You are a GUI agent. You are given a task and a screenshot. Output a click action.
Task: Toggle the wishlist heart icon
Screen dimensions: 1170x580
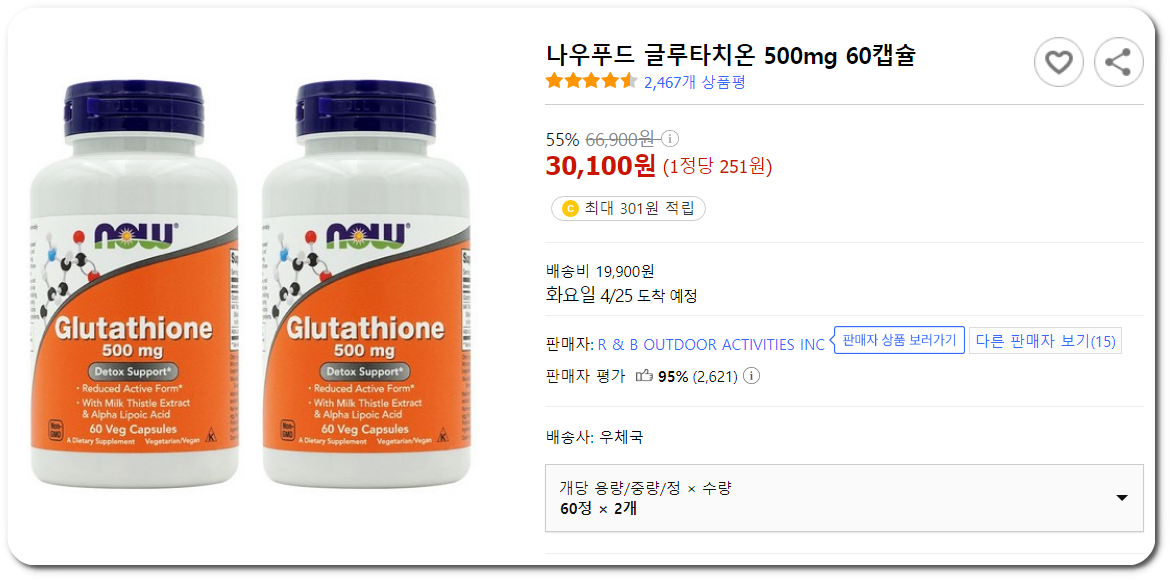point(1058,61)
